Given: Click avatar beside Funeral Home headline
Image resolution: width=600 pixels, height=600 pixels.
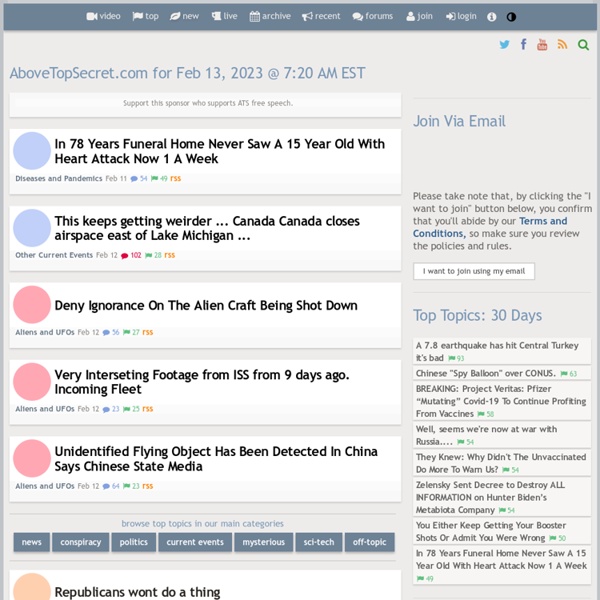Looking at the screenshot, I should pyautogui.click(x=32, y=151).
